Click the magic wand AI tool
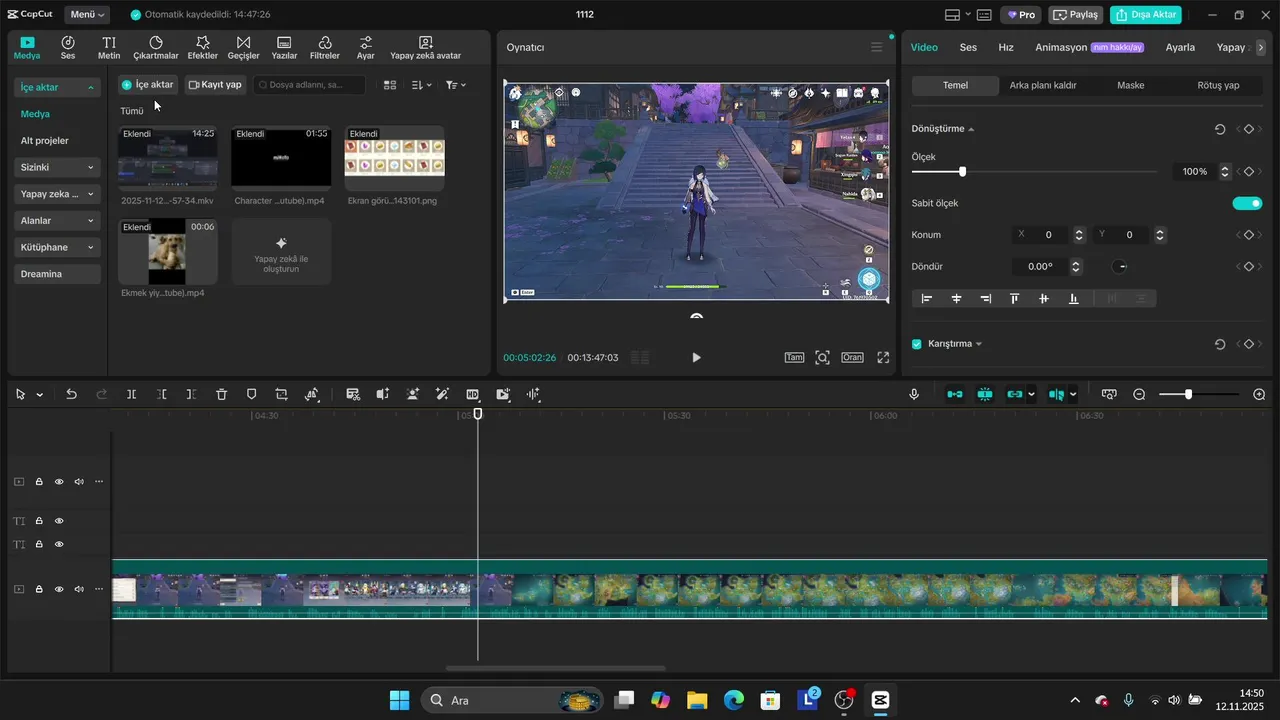 [x=443, y=395]
